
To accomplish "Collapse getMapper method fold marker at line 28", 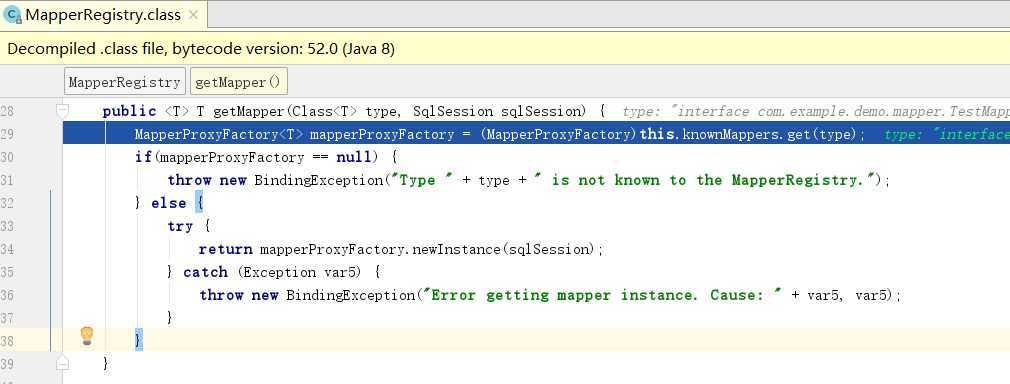I will click(62, 111).
